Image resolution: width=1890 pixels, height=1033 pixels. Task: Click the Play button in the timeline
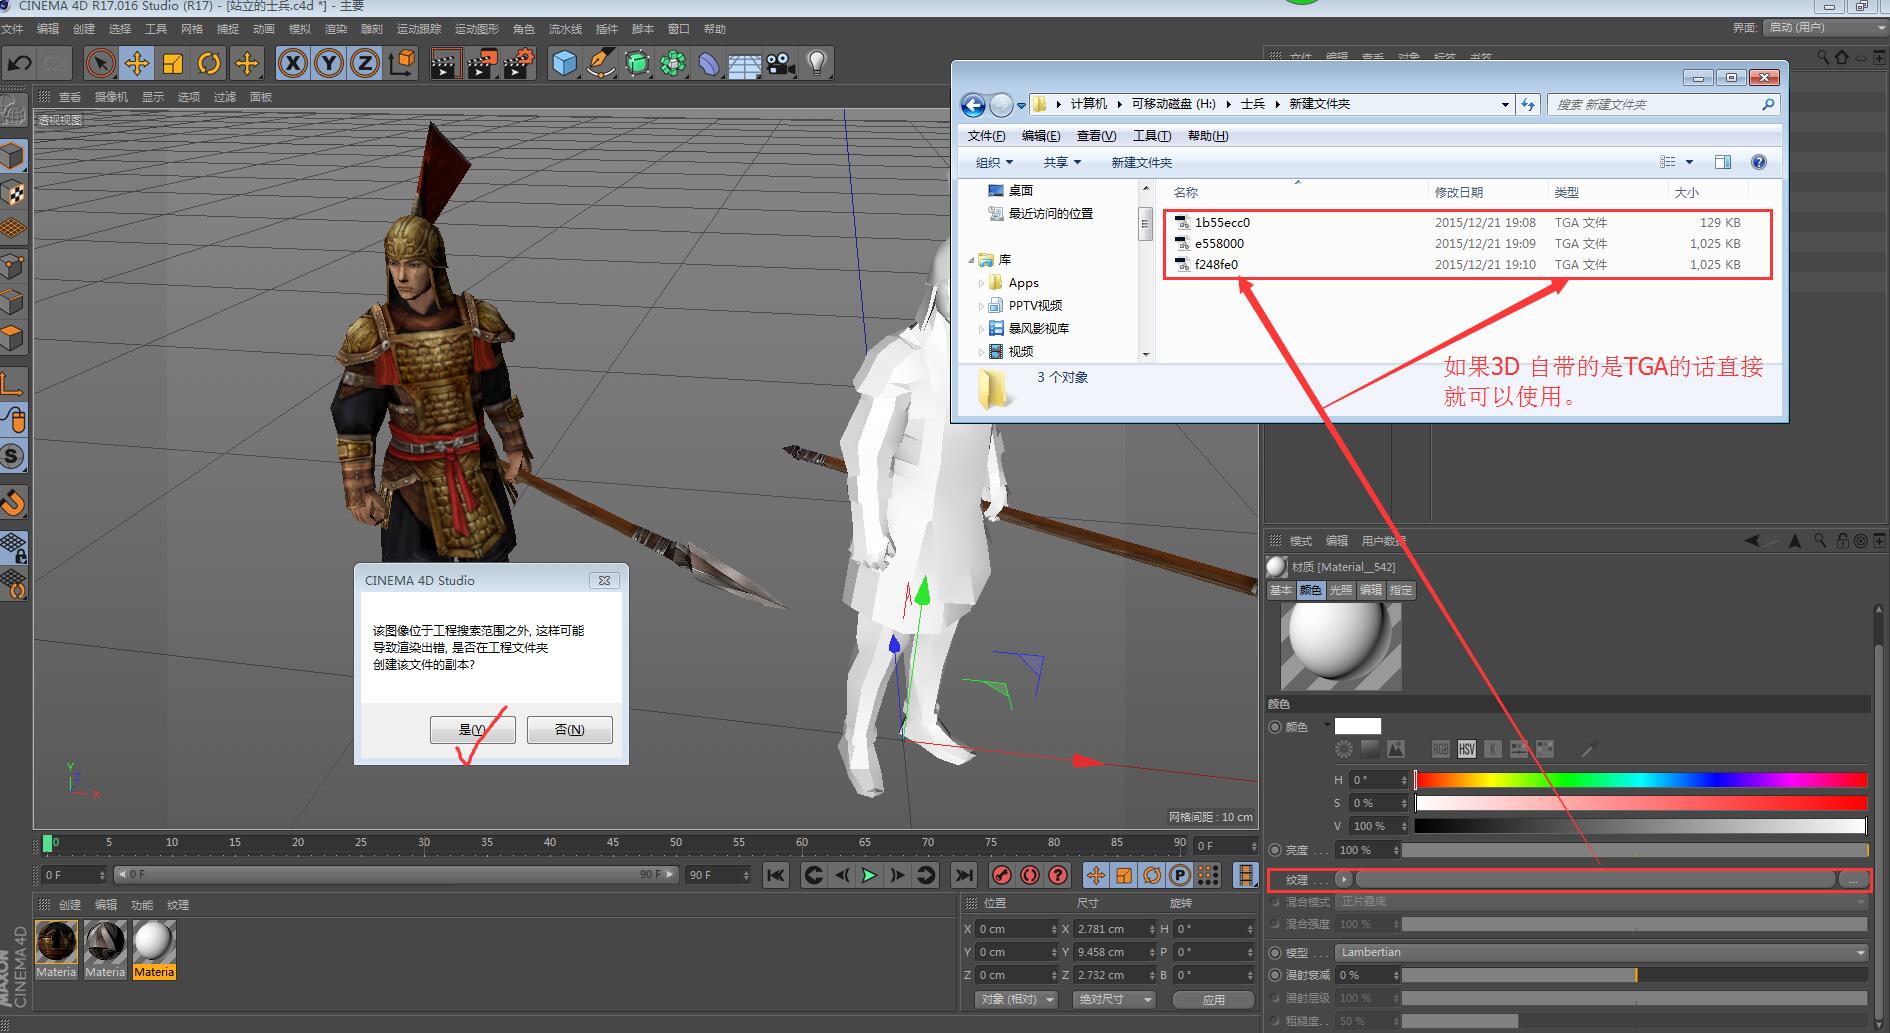(x=869, y=875)
